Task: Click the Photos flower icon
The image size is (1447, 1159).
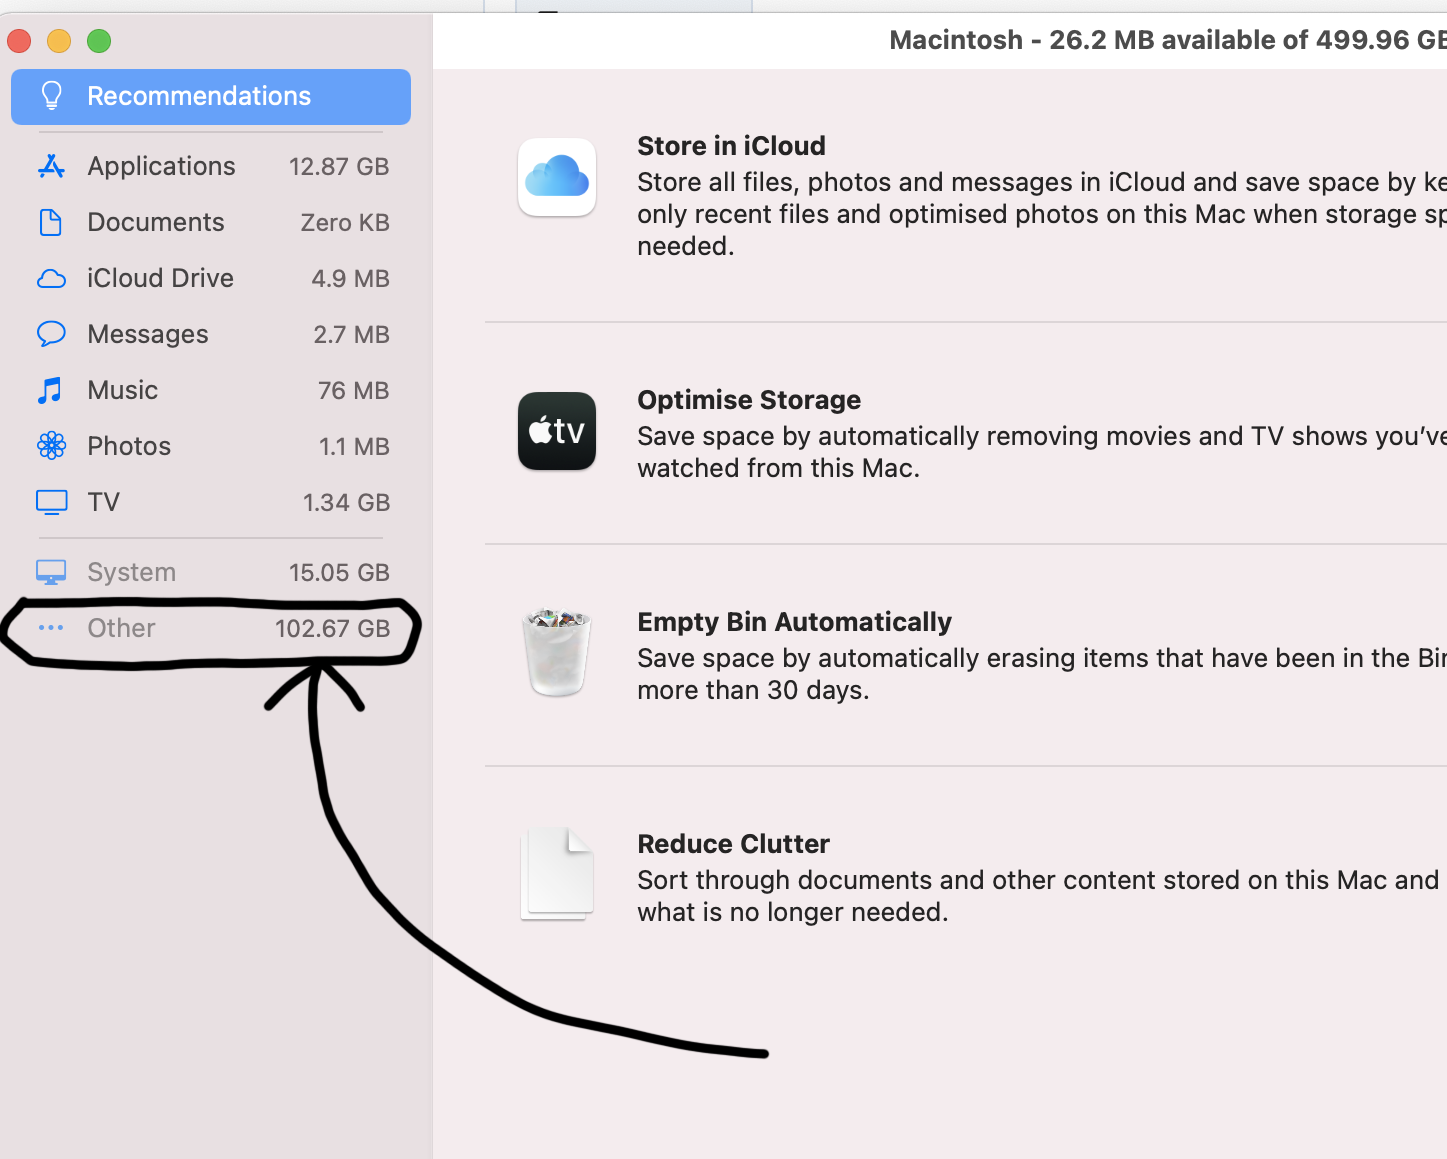Action: point(51,446)
